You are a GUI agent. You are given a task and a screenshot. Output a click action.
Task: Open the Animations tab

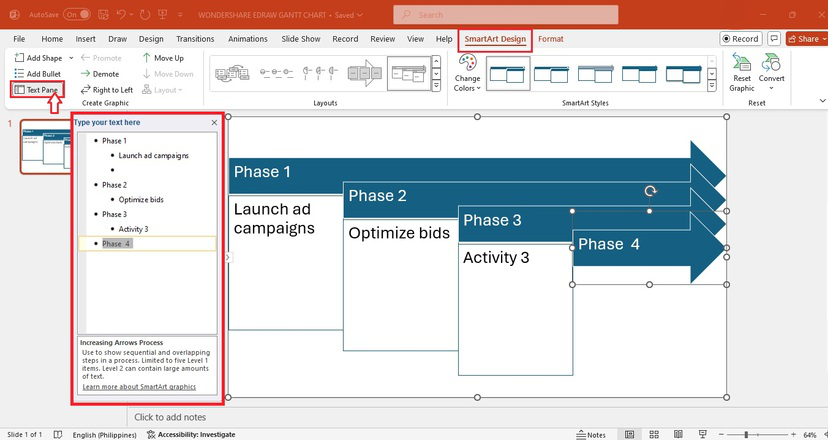click(248, 39)
